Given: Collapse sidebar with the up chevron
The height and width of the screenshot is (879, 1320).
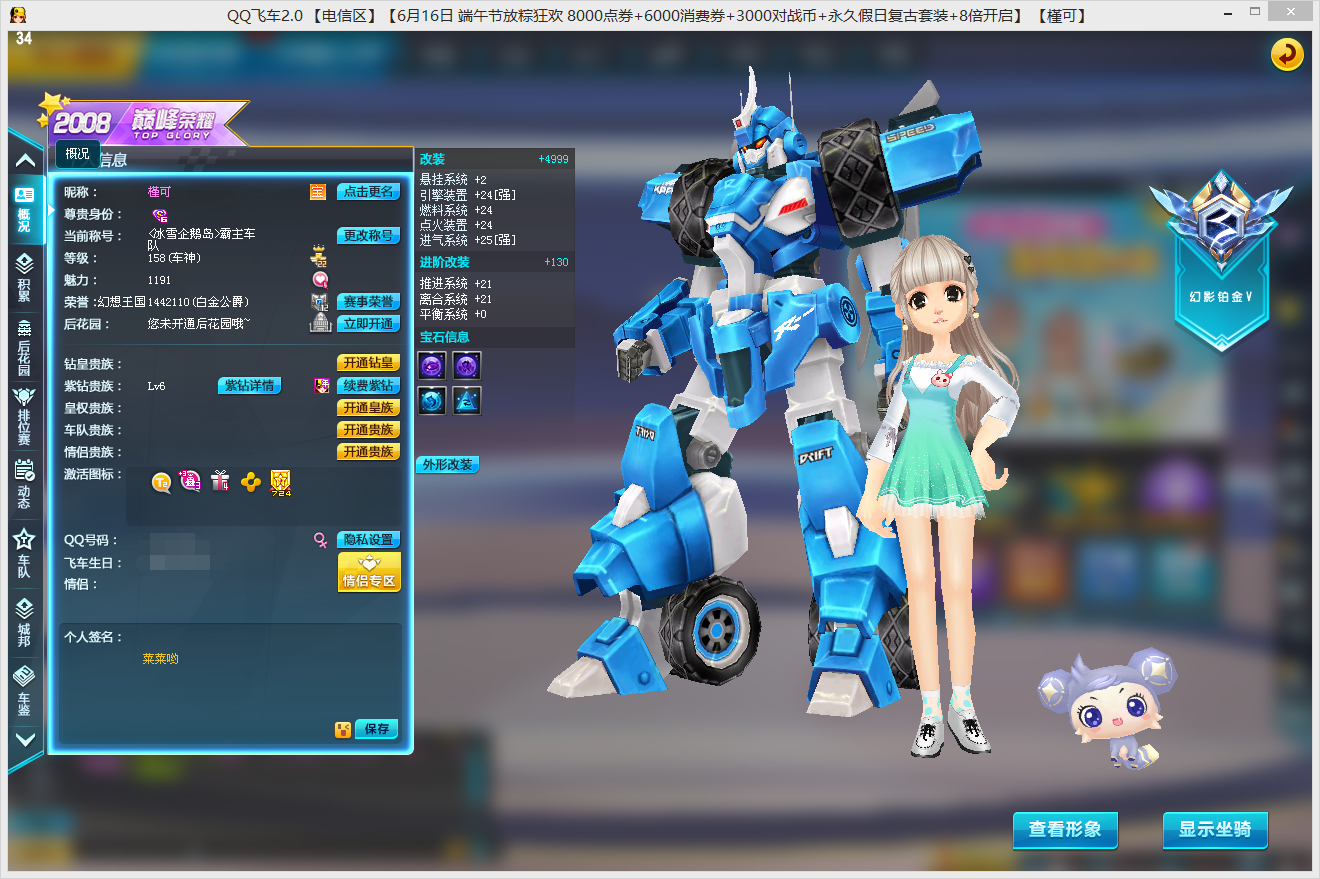Looking at the screenshot, I should 25,160.
